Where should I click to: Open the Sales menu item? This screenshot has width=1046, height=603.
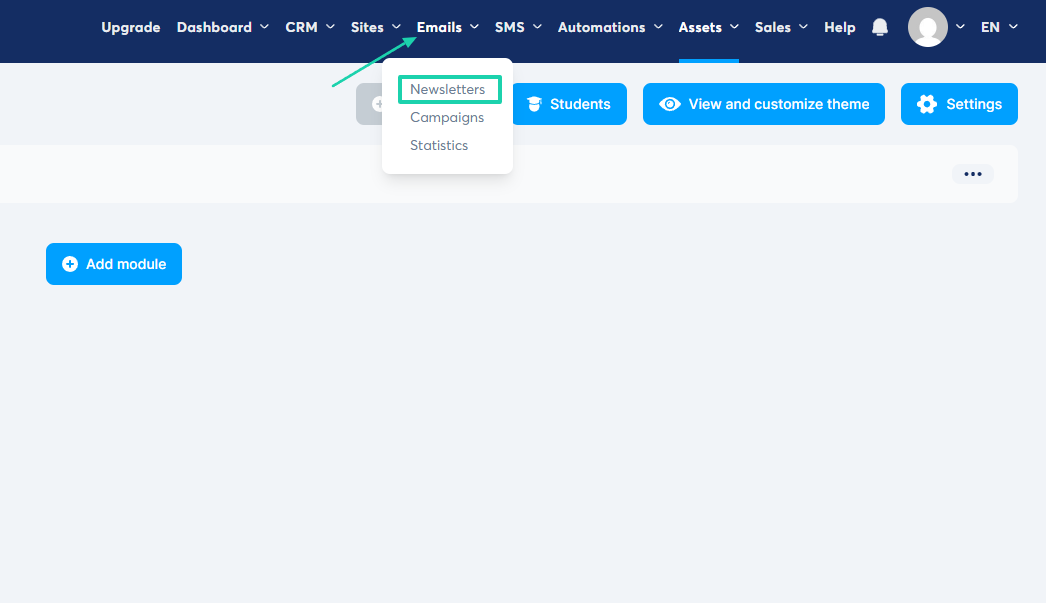point(772,27)
